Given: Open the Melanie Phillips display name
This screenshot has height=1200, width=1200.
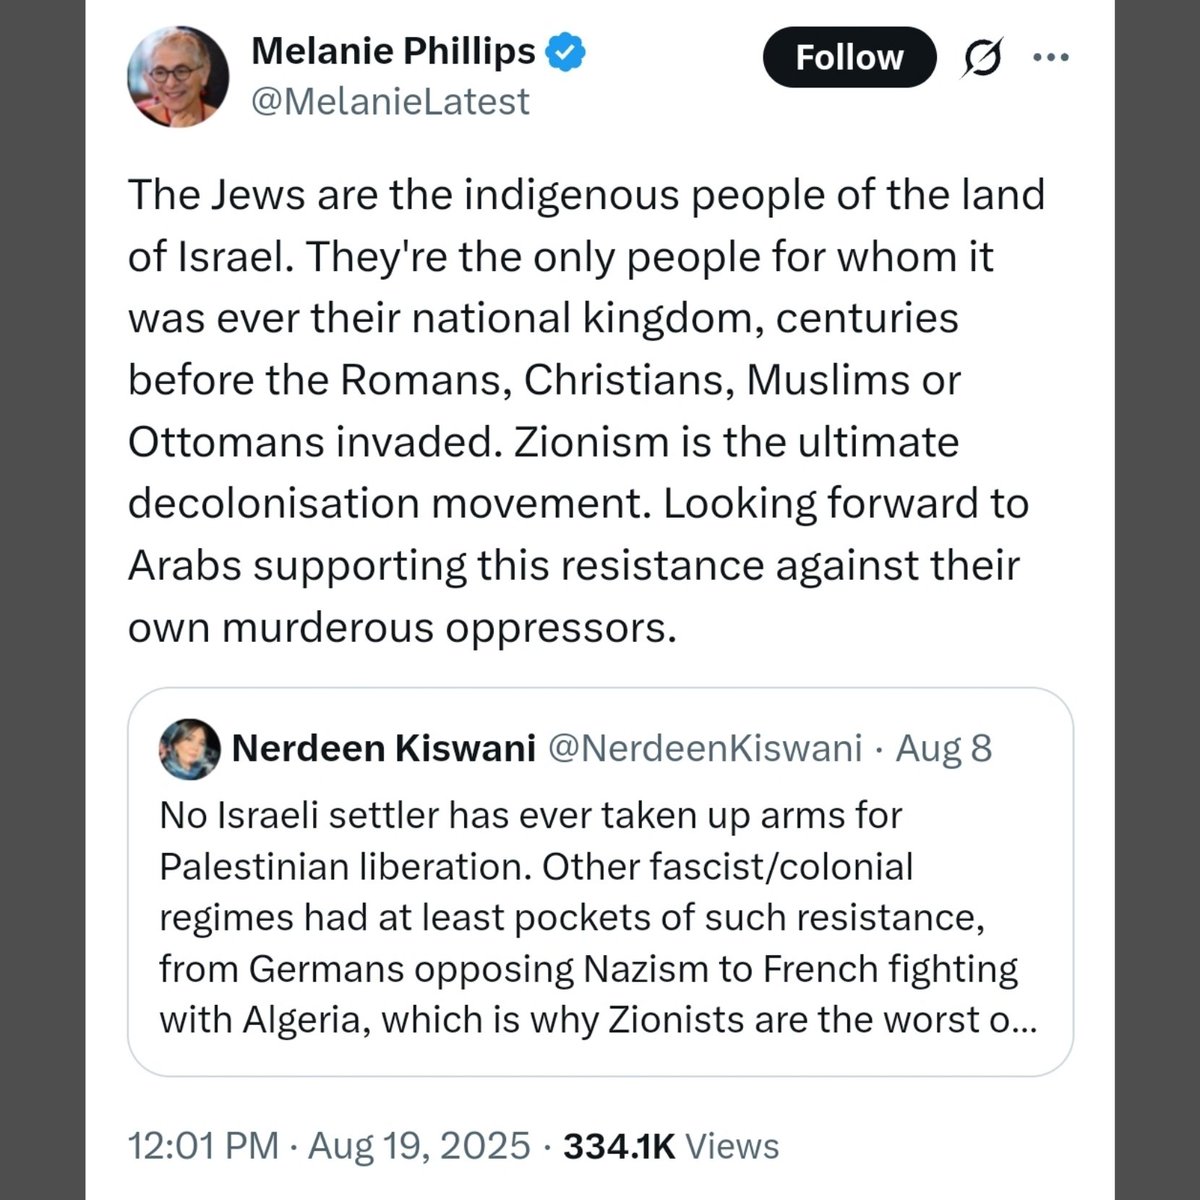Looking at the screenshot, I should coord(393,51).
